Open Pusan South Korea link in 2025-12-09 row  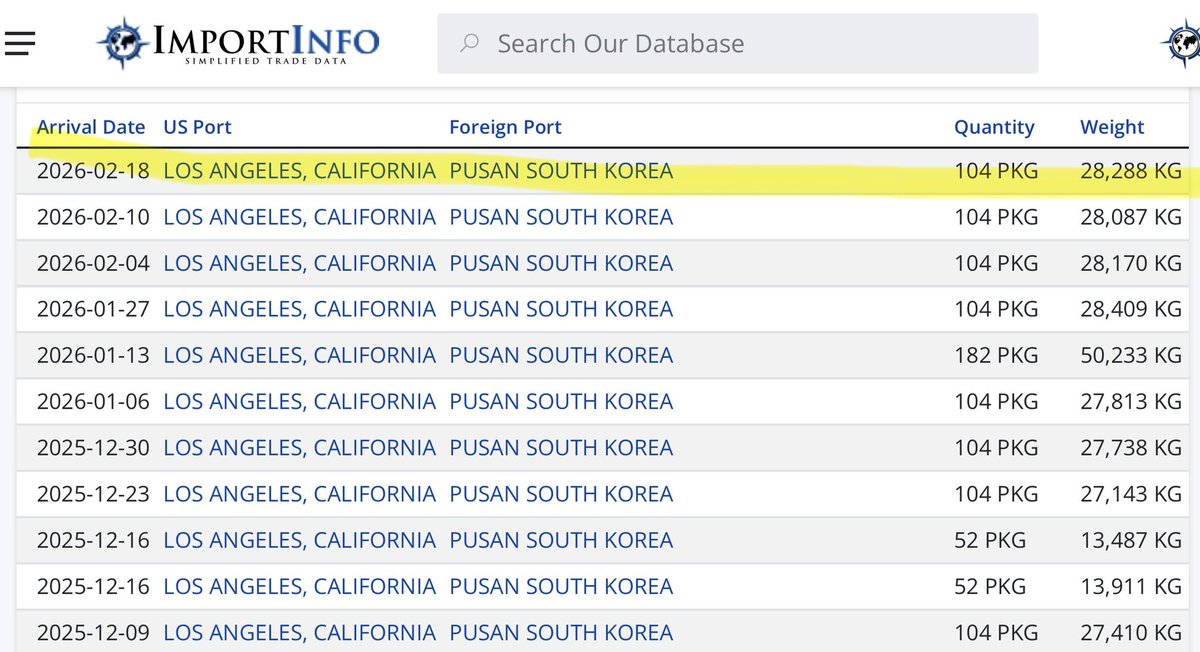(x=561, y=632)
